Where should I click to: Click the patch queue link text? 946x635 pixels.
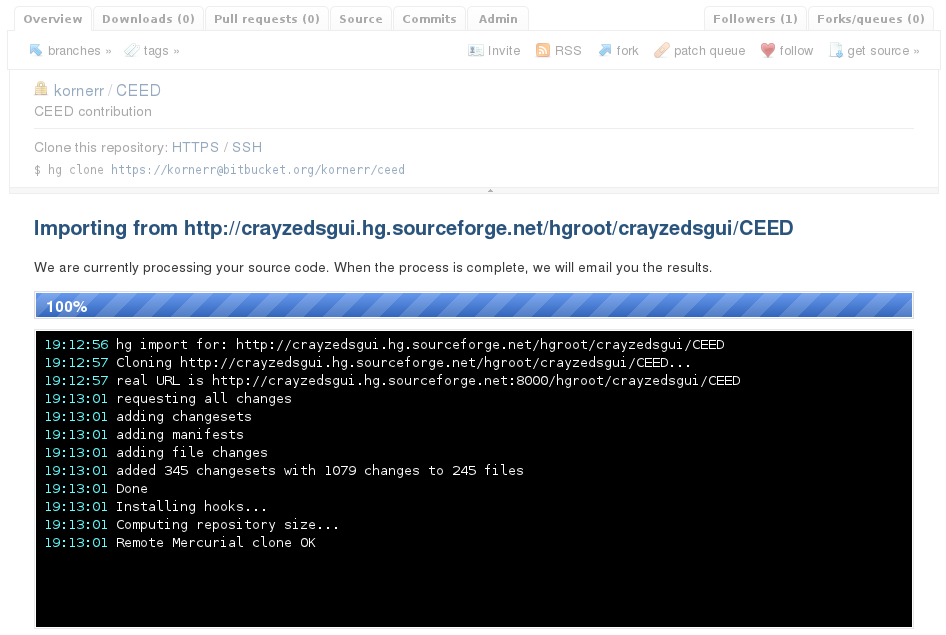(x=710, y=51)
